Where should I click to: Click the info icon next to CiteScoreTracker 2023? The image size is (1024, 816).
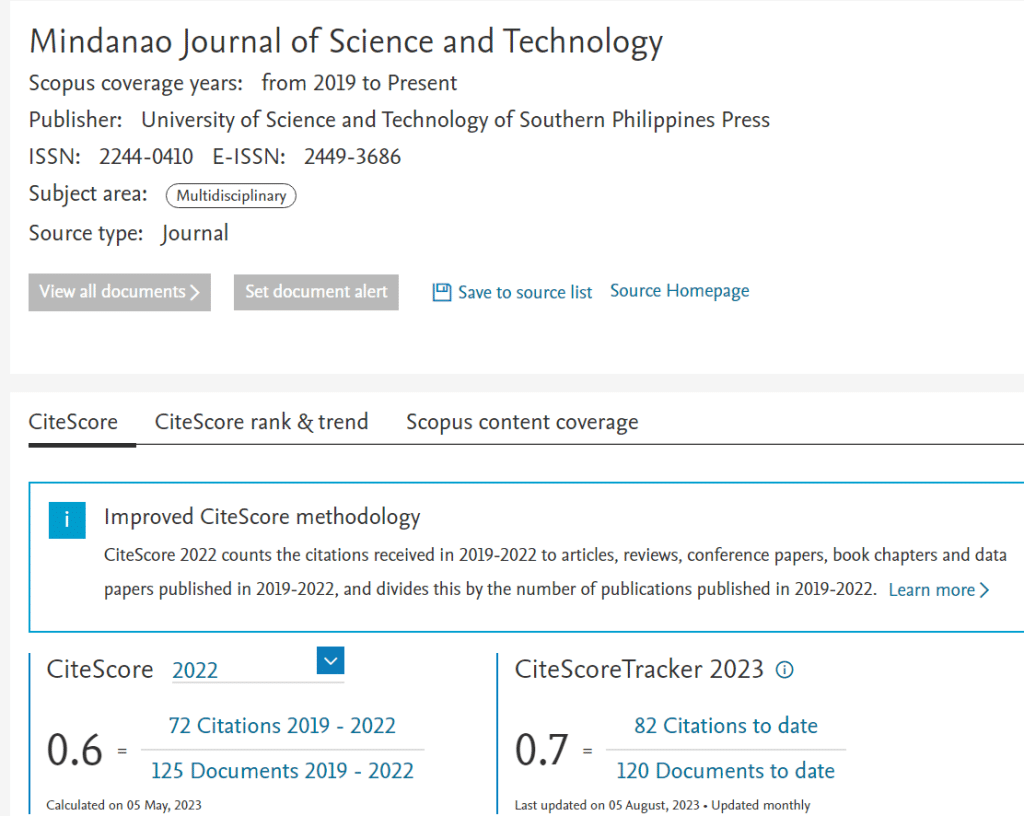point(785,670)
